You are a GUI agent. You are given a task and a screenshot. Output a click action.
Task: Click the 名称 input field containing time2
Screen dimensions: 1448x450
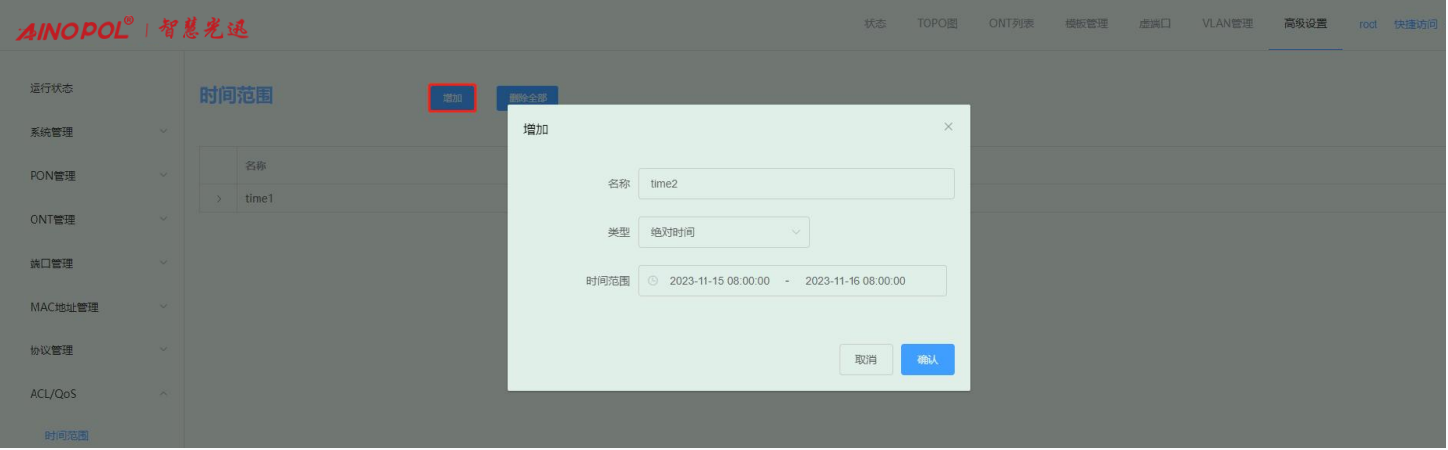[795, 184]
